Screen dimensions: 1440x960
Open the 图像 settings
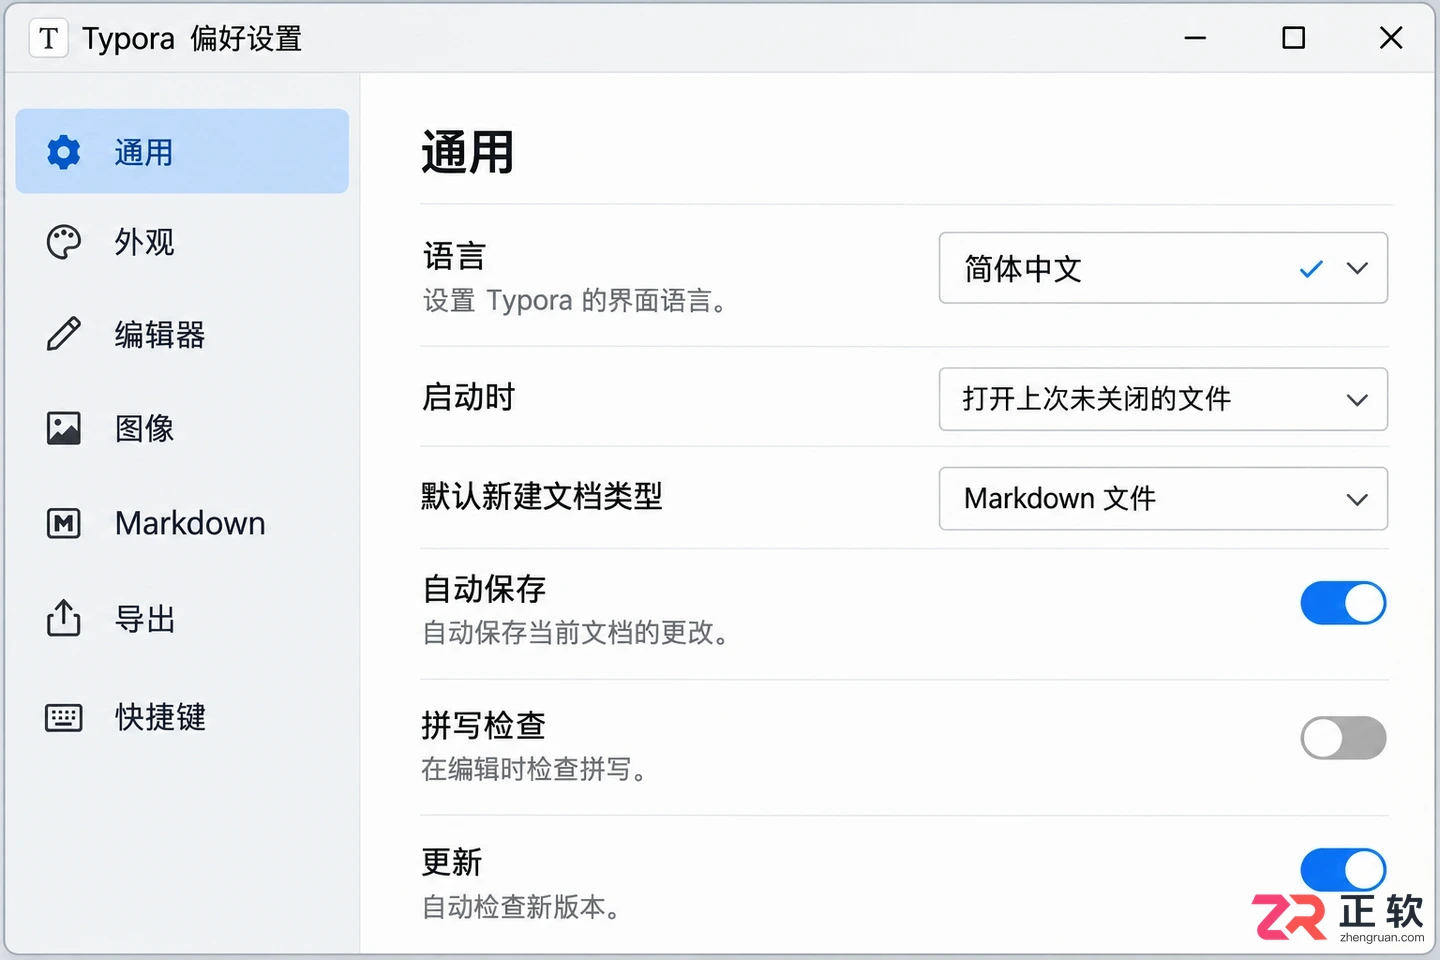pyautogui.click(x=182, y=428)
